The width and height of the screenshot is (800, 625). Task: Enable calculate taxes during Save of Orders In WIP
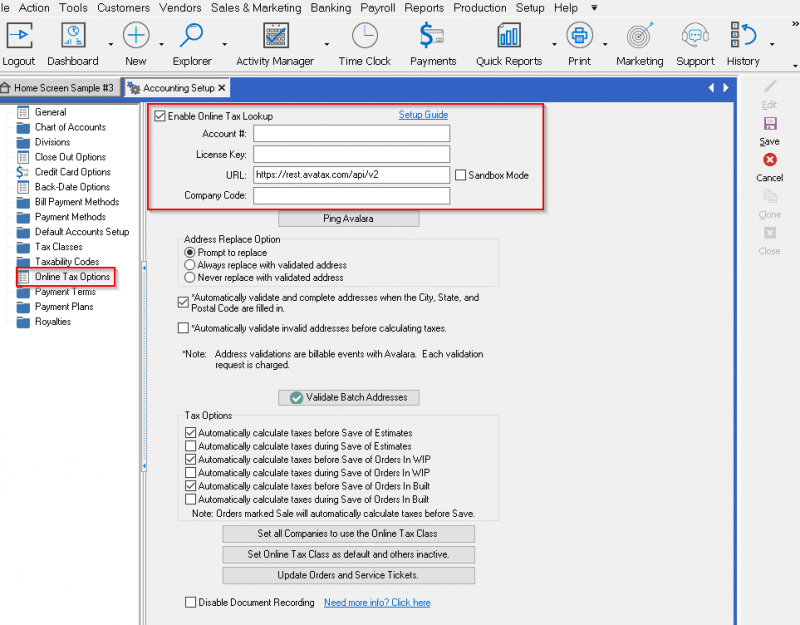point(190,472)
